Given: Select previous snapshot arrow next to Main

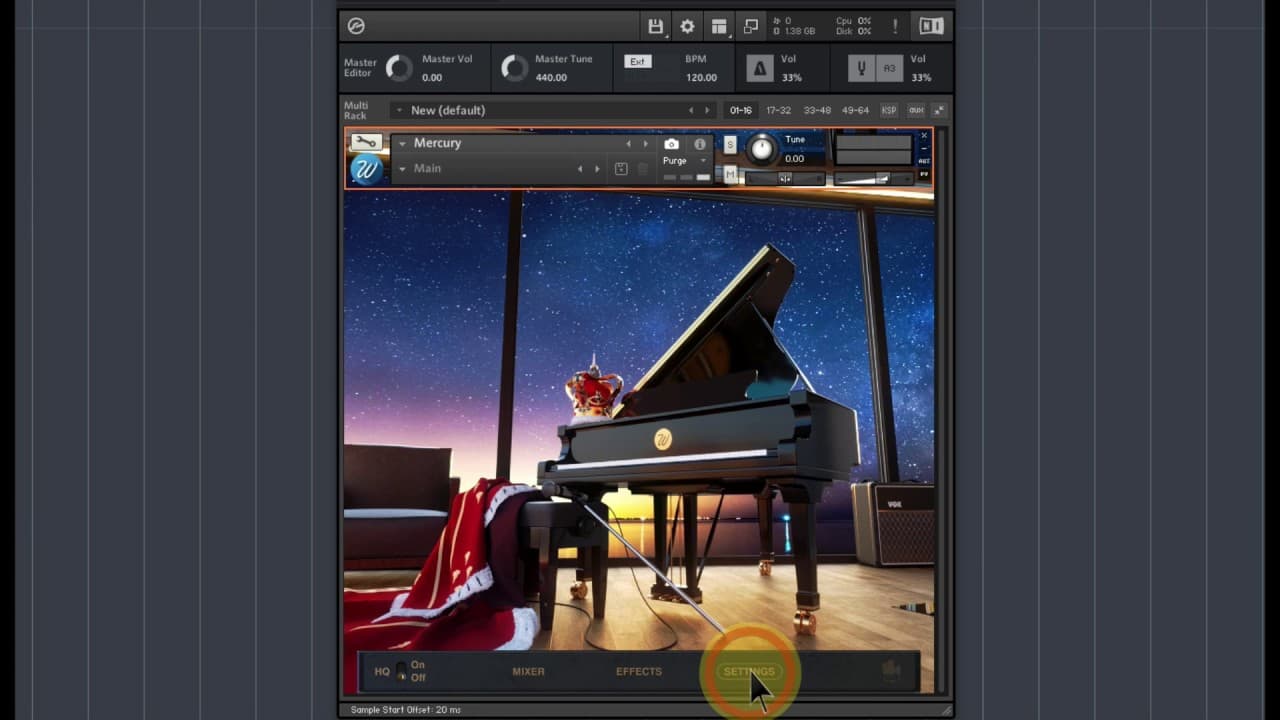Looking at the screenshot, I should [580, 169].
